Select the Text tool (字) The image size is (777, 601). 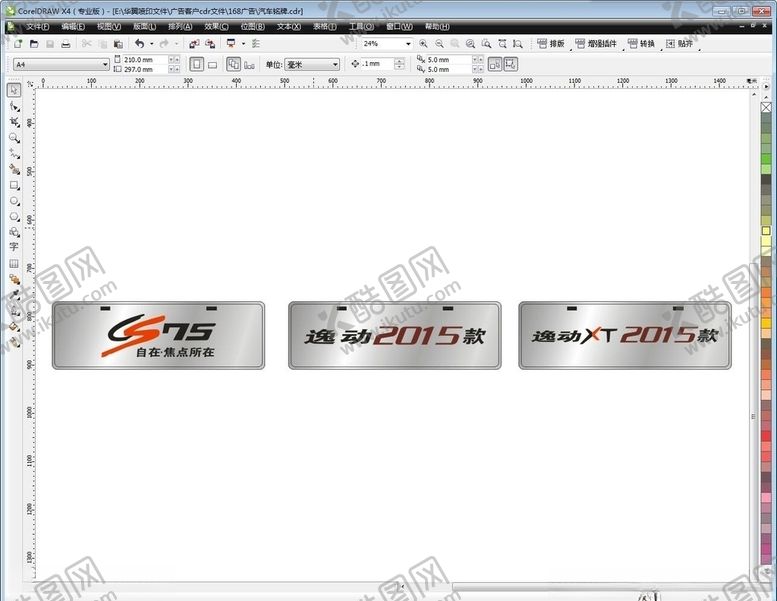click(14, 247)
